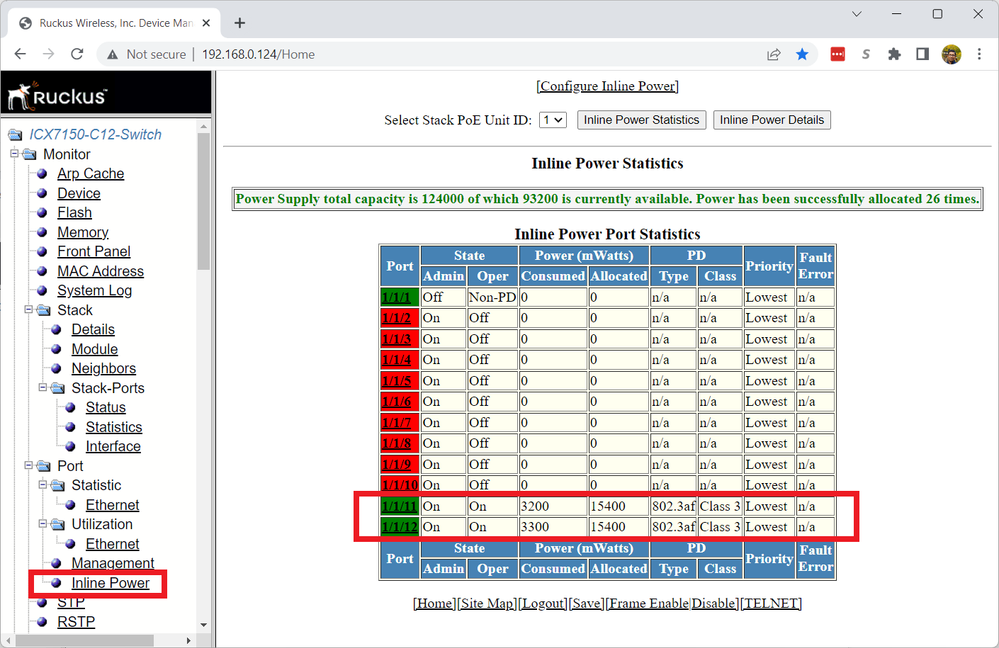This screenshot has width=999, height=648.
Task: Click the Inline Power Statistics button
Action: [x=641, y=120]
